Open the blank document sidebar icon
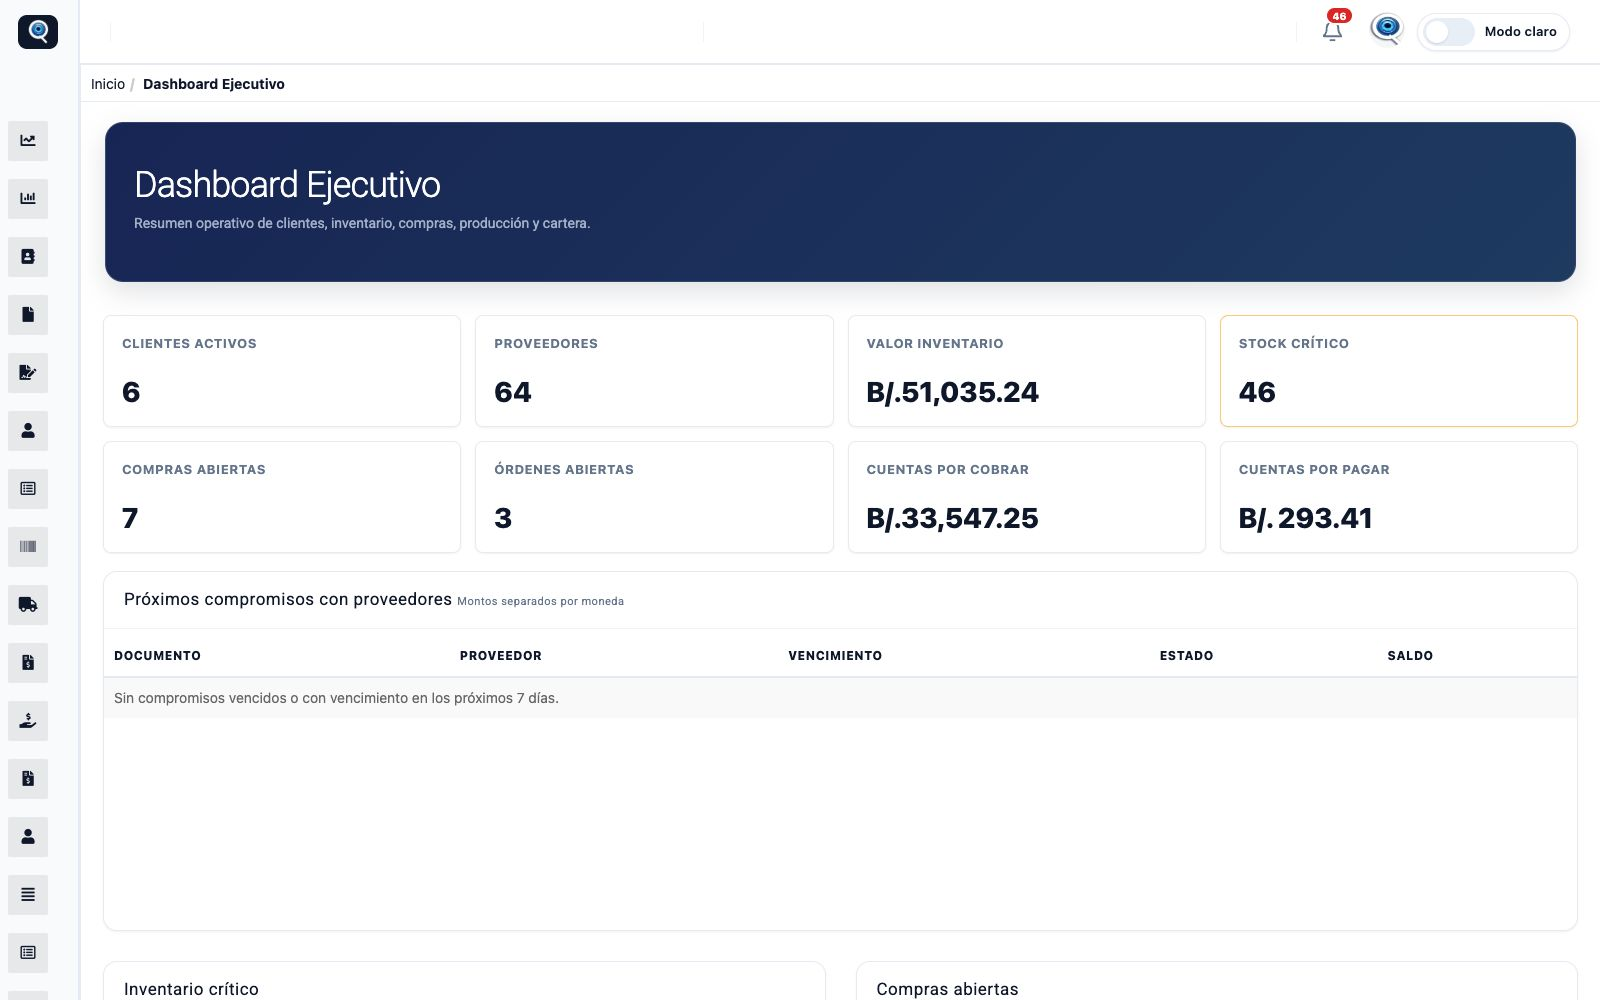 (28, 315)
